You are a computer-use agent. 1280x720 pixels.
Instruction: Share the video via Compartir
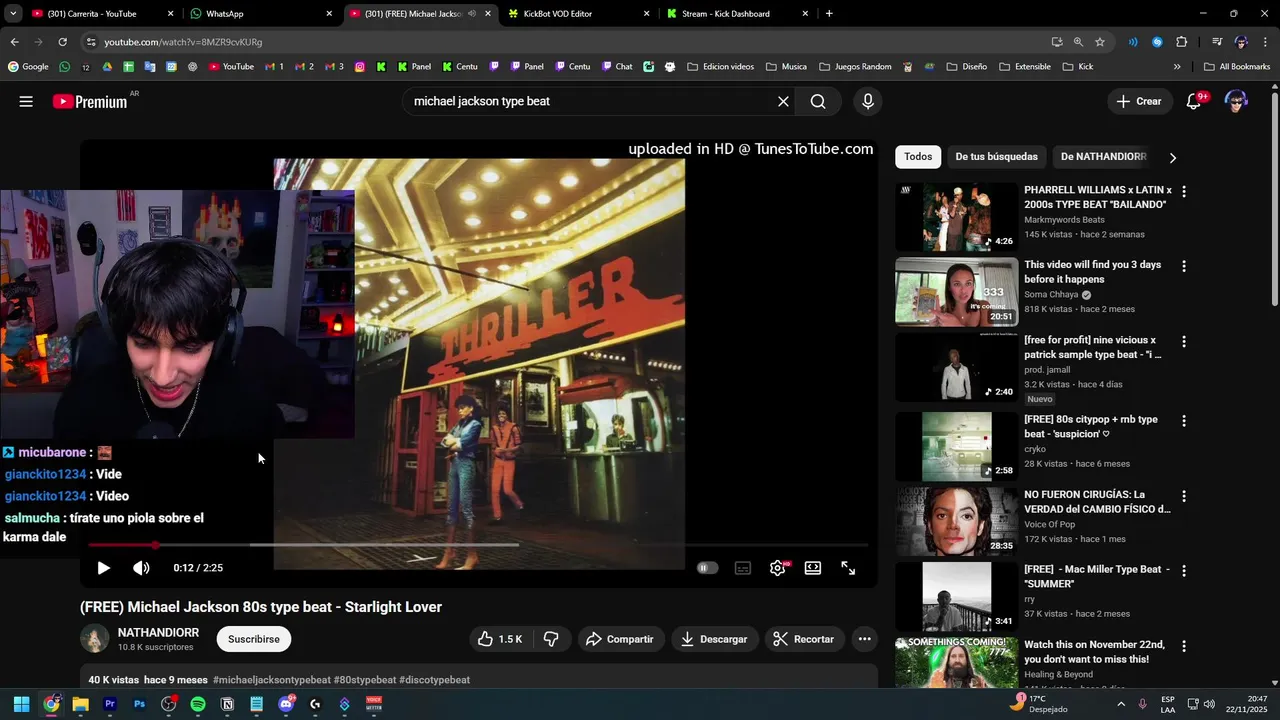click(620, 639)
